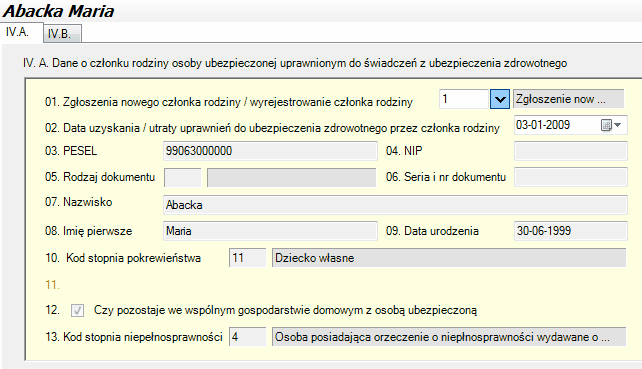Click the 'Abacka Maria' title heading

pos(59,11)
